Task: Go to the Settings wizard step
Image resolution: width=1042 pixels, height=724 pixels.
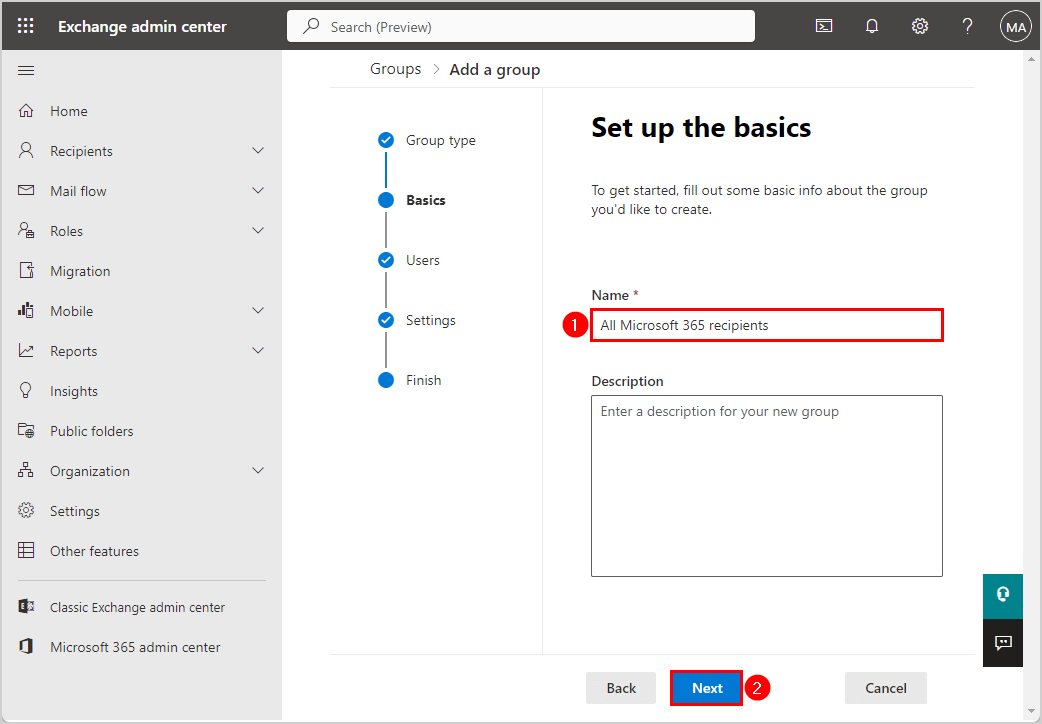Action: [x=431, y=320]
